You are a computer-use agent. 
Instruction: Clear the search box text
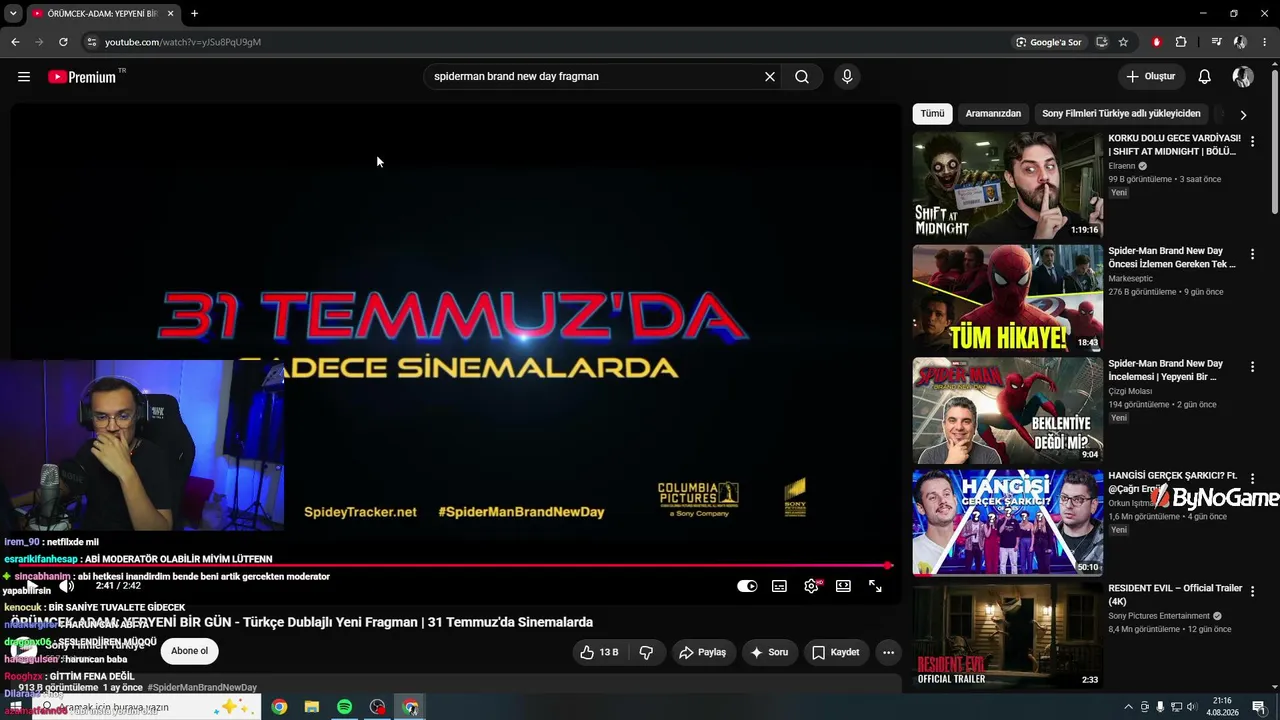pos(770,77)
